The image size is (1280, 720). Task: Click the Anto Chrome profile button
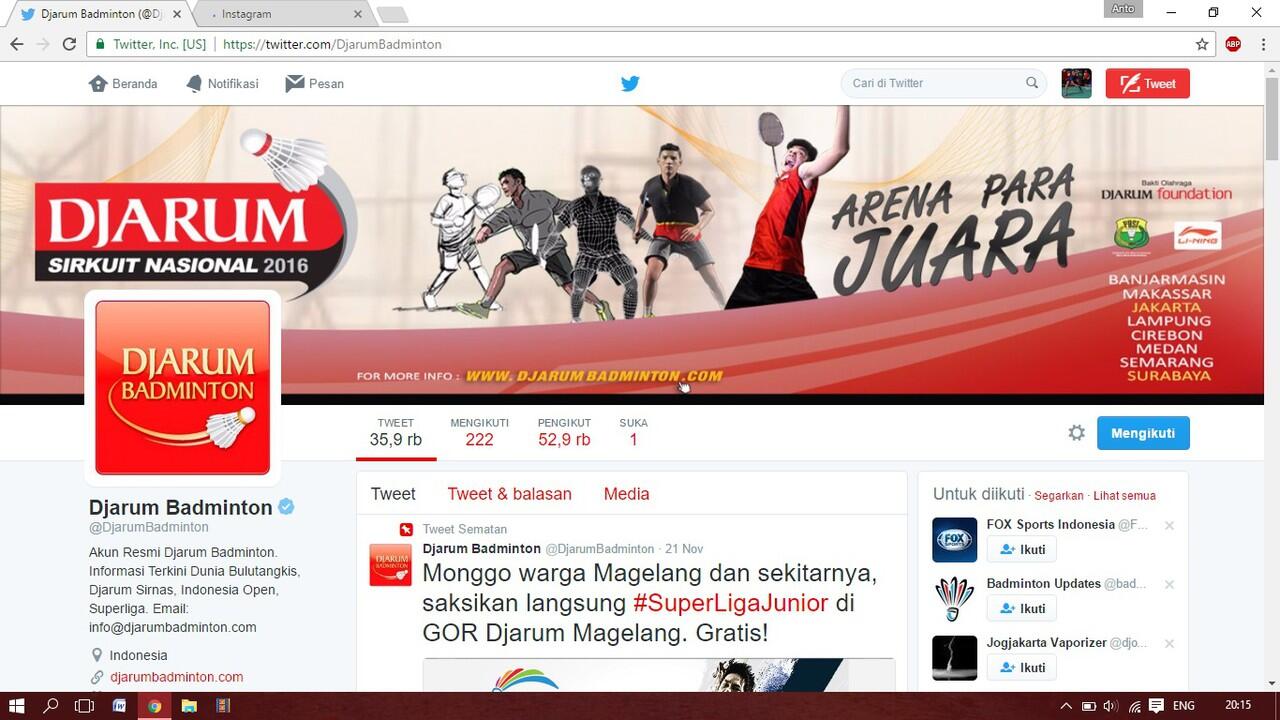1123,9
